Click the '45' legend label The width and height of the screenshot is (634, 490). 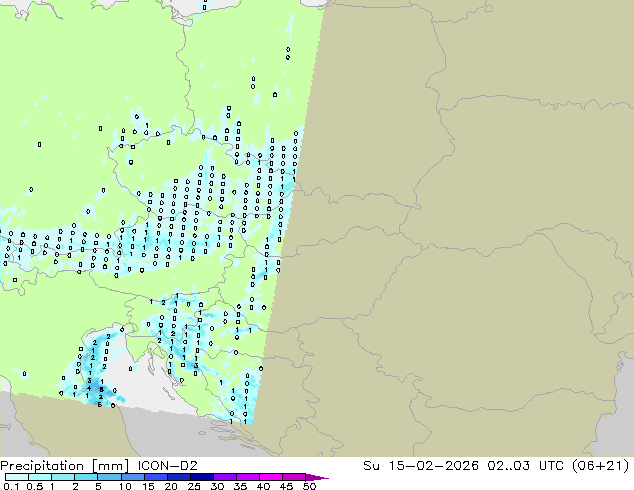point(286,486)
